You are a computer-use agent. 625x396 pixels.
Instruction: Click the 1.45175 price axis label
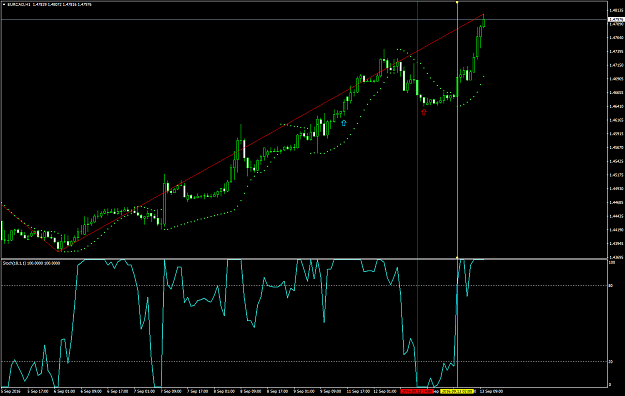(616, 175)
